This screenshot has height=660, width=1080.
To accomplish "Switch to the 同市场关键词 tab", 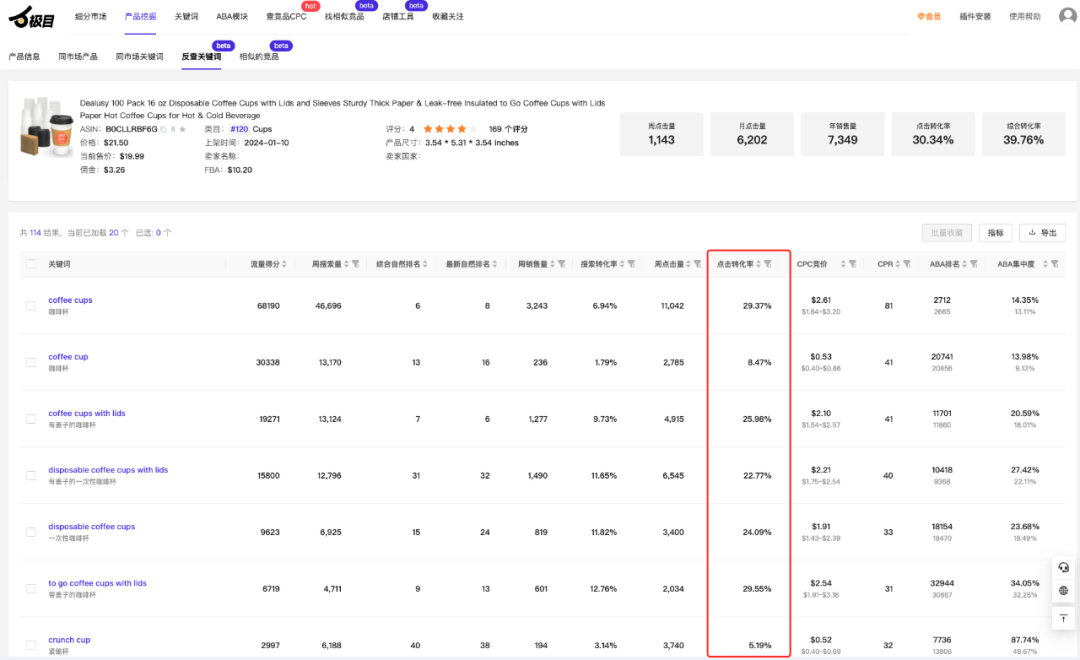I will (x=139, y=57).
